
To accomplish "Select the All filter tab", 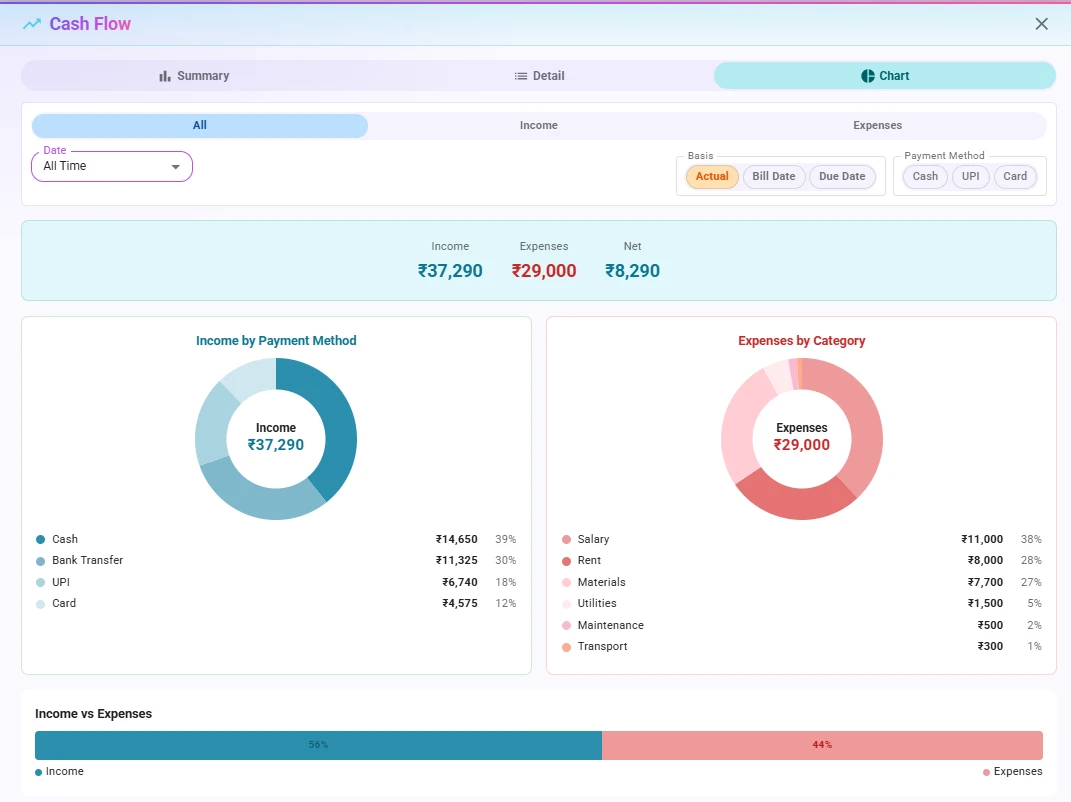I will (x=199, y=125).
